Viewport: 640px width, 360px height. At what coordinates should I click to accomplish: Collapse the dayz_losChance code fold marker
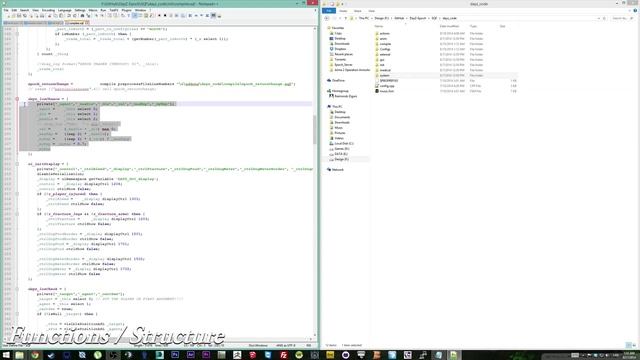tap(17, 99)
